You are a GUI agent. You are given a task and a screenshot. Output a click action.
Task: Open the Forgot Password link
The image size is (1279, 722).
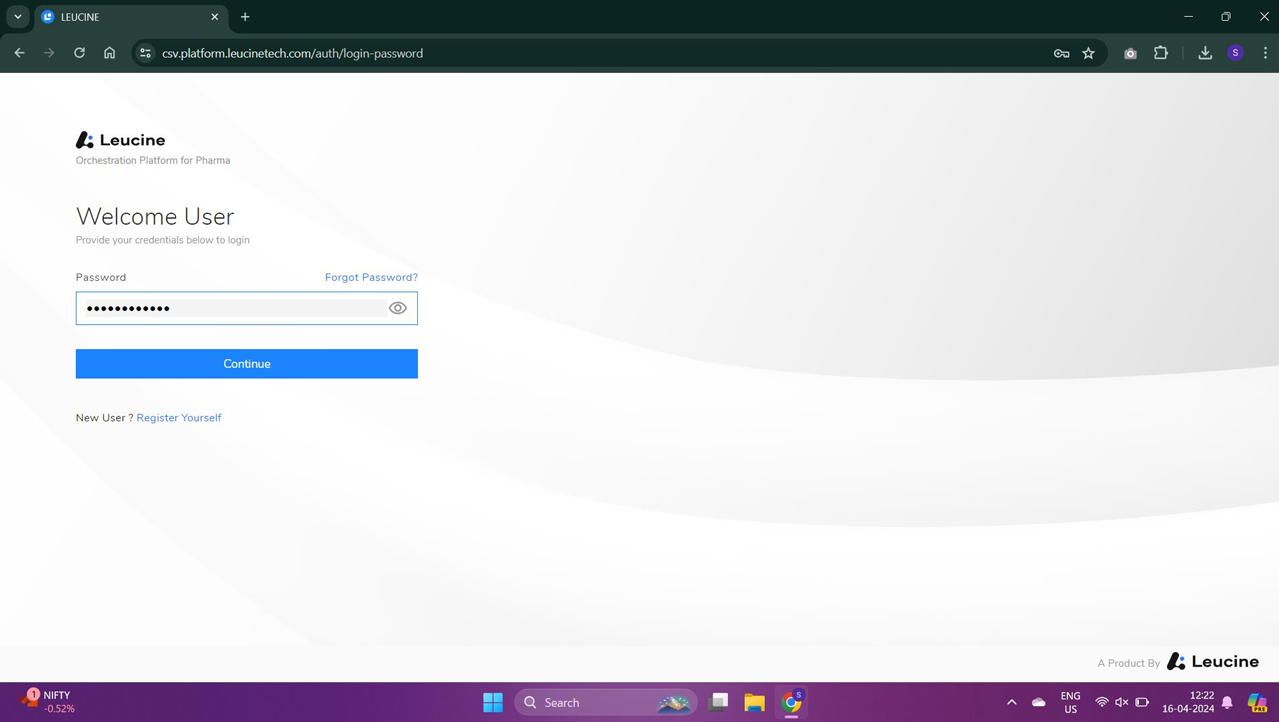(371, 277)
